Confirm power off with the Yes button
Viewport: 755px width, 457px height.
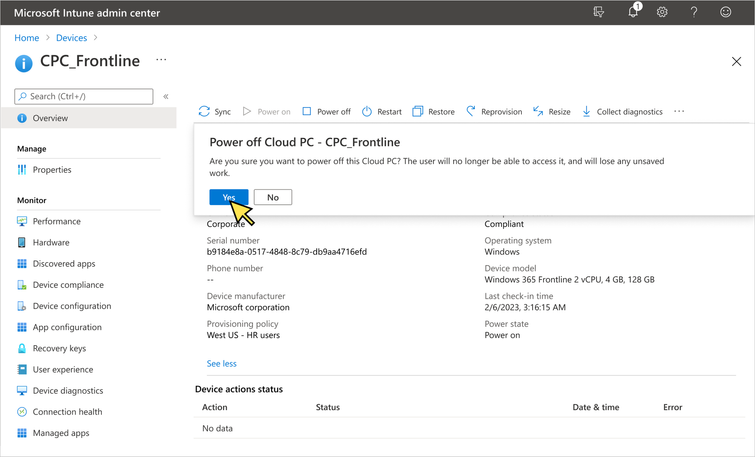point(229,197)
